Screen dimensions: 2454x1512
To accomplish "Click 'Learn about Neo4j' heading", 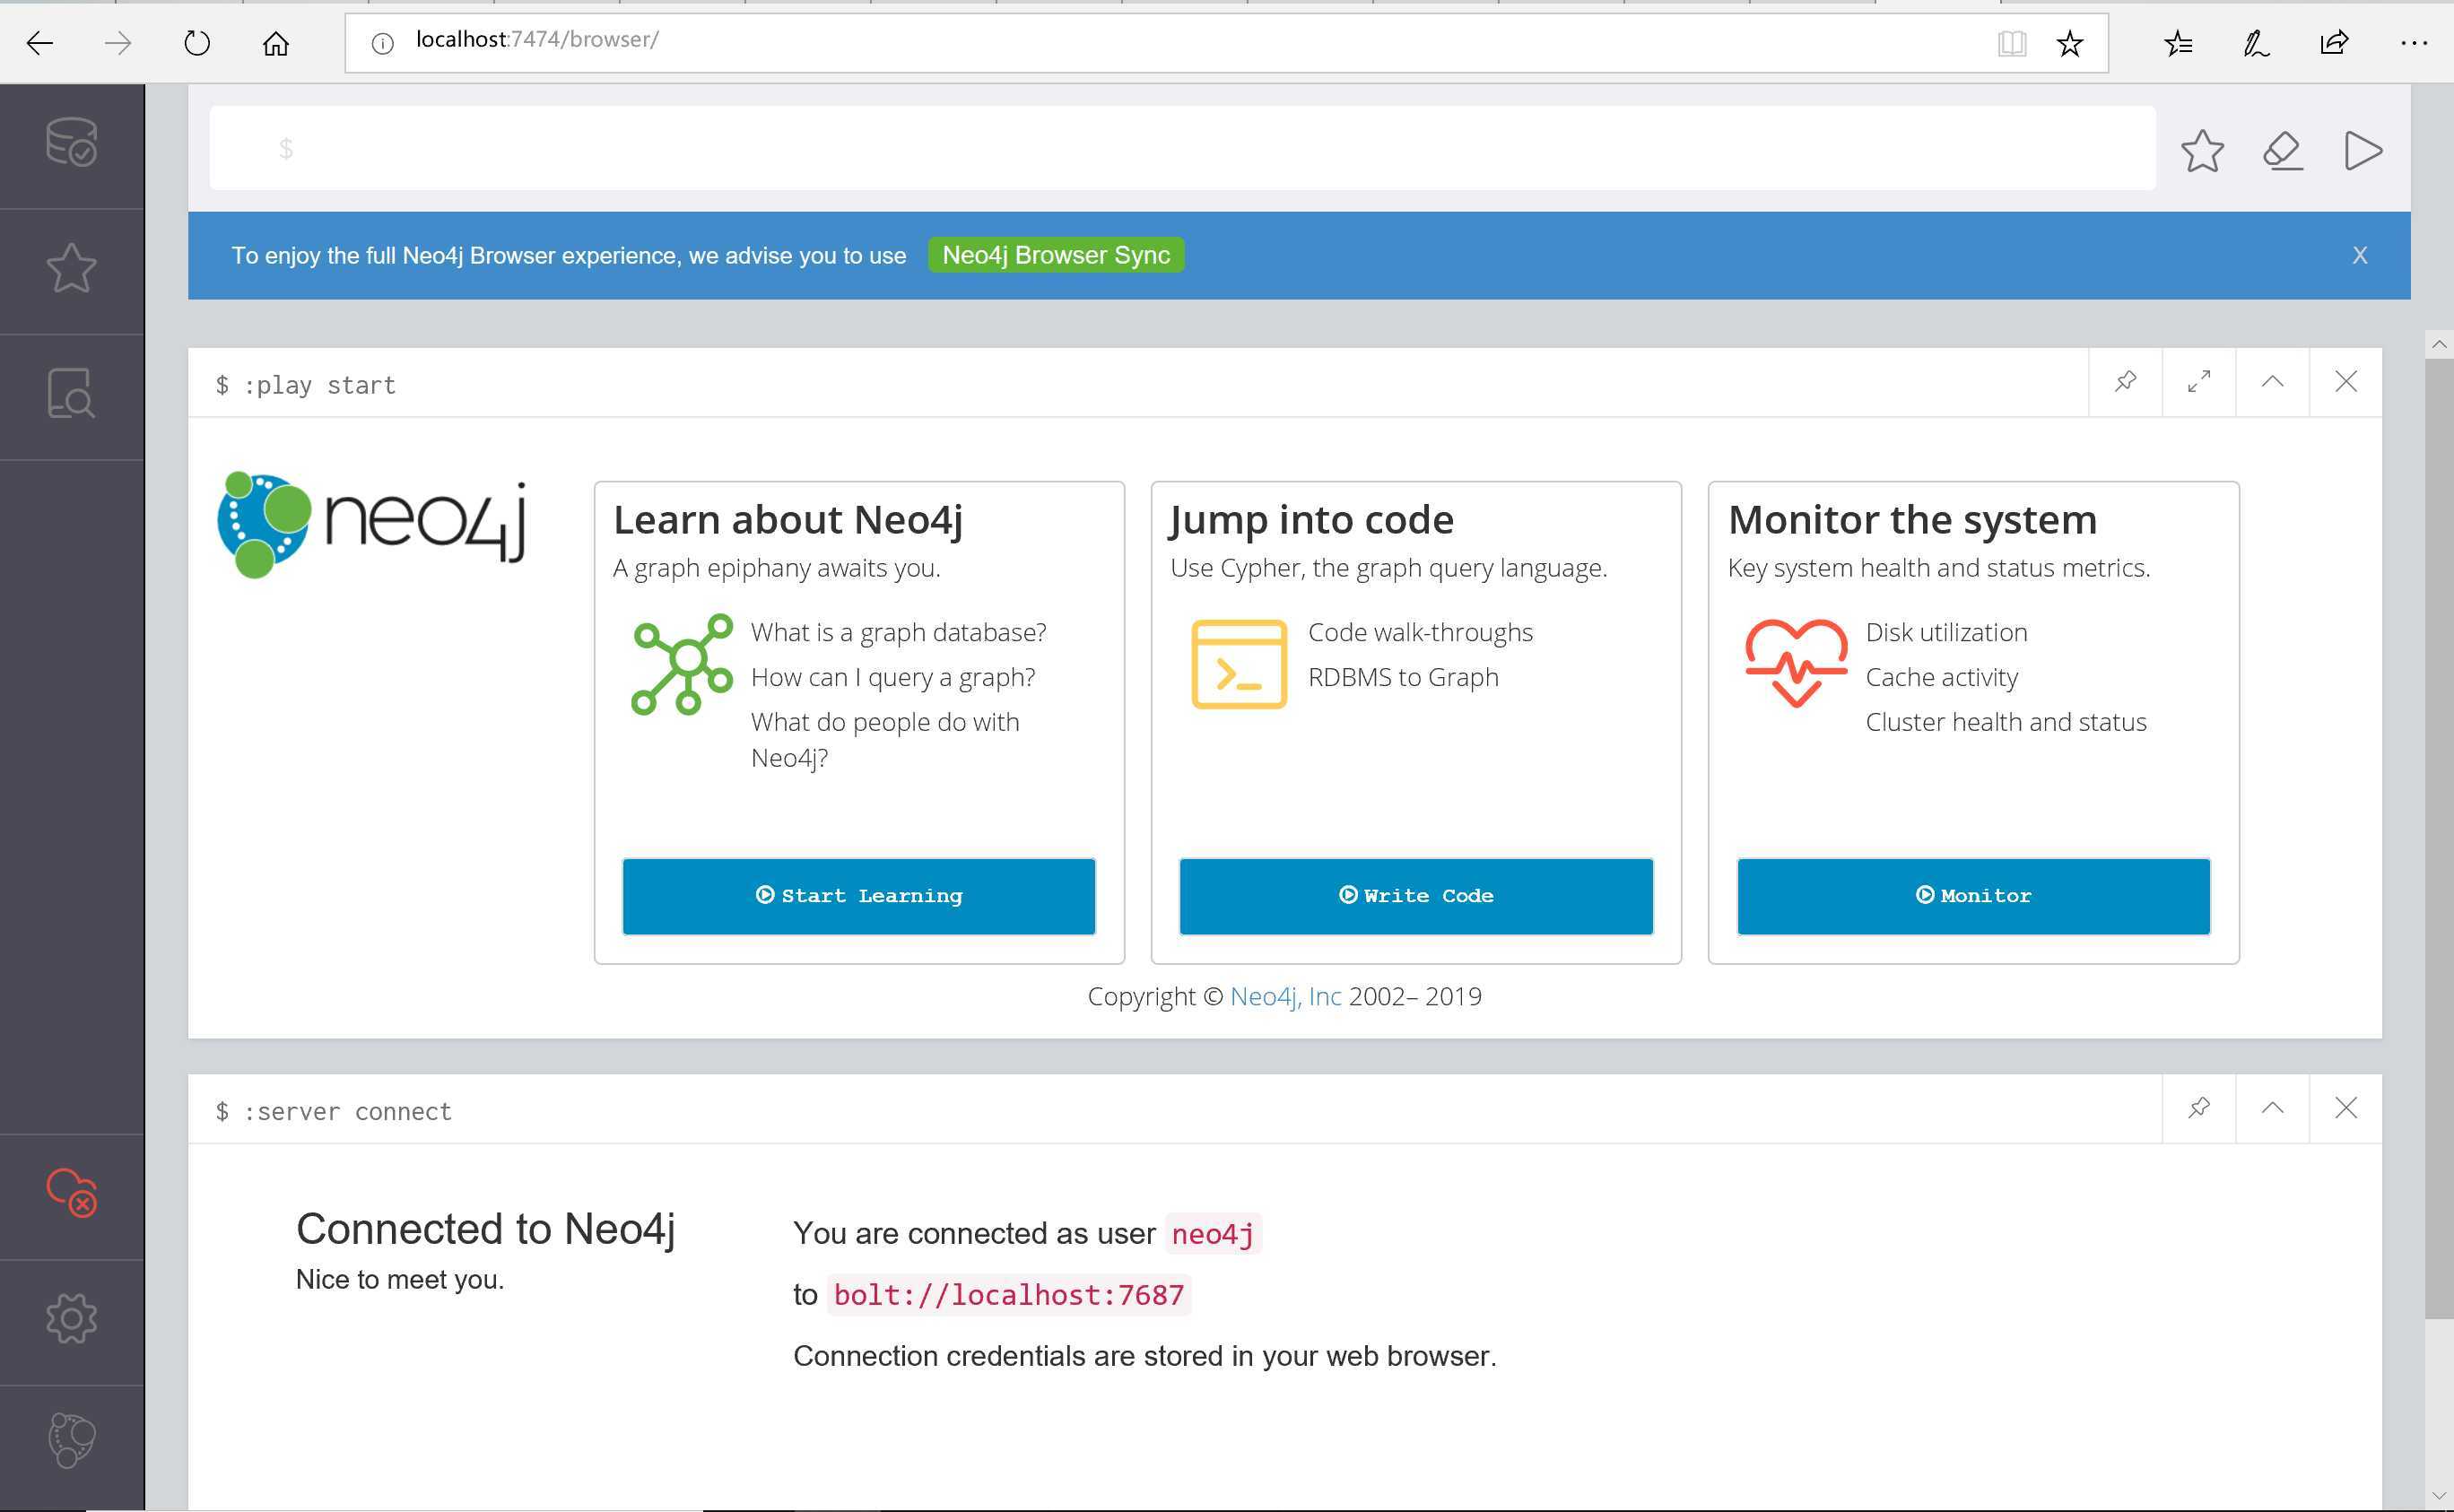I will (x=788, y=520).
